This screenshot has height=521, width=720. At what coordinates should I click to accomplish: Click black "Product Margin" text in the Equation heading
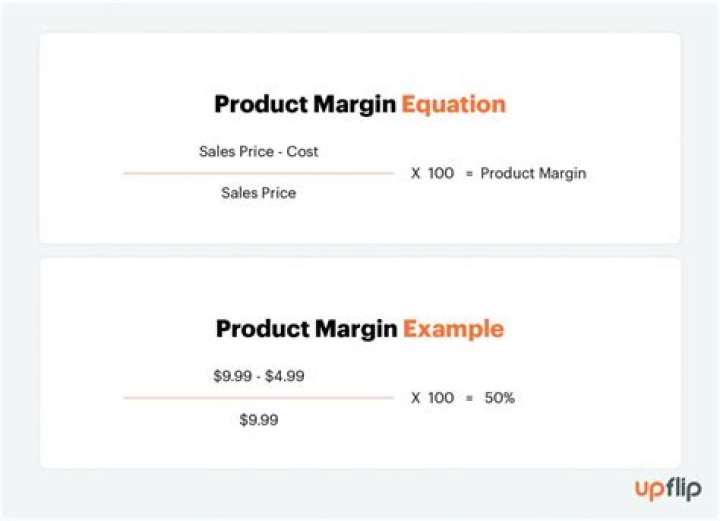click(306, 105)
